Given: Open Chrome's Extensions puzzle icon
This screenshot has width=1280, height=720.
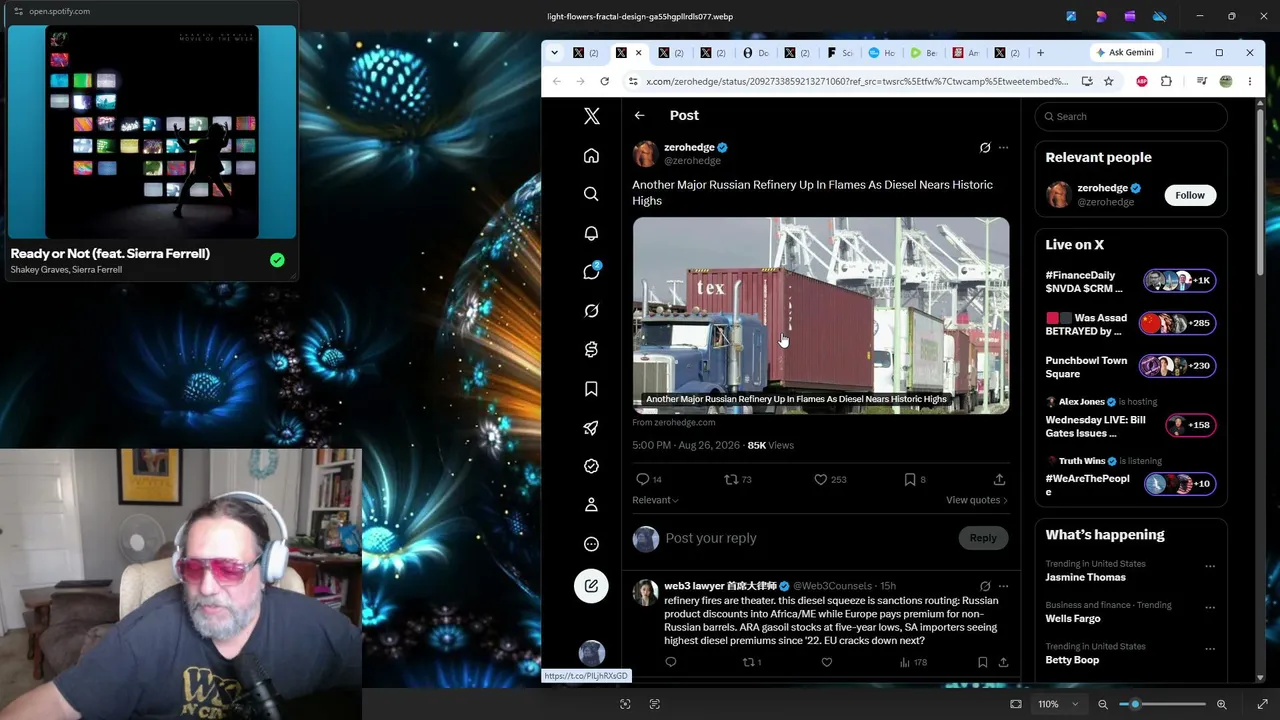Looking at the screenshot, I should click(1166, 81).
